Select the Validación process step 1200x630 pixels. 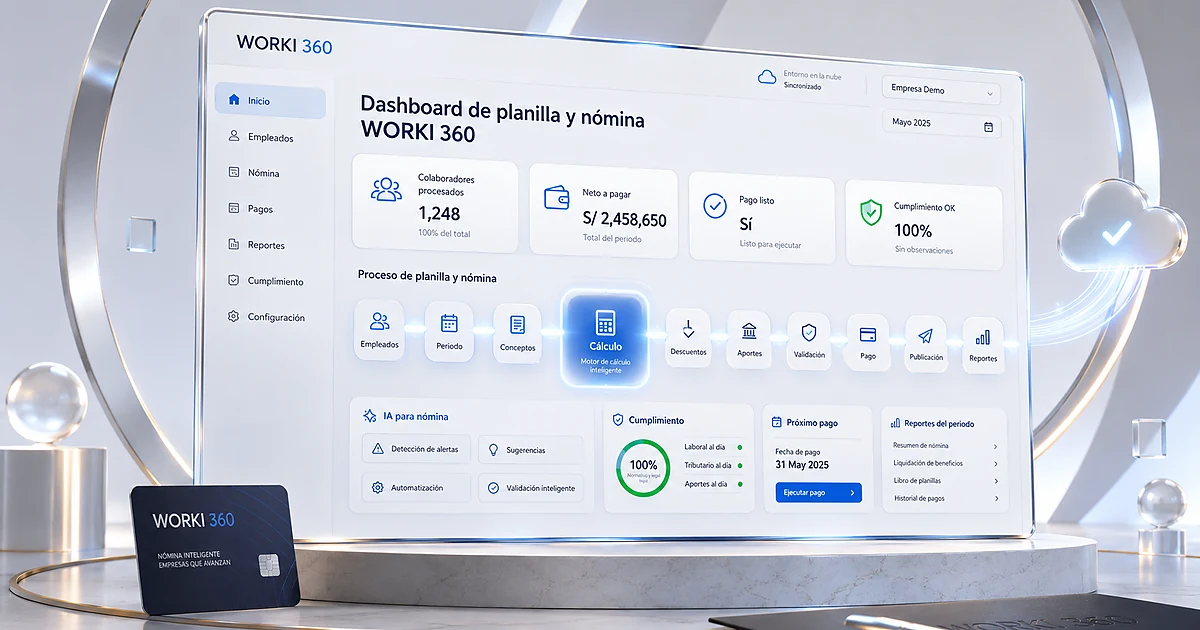(x=809, y=340)
